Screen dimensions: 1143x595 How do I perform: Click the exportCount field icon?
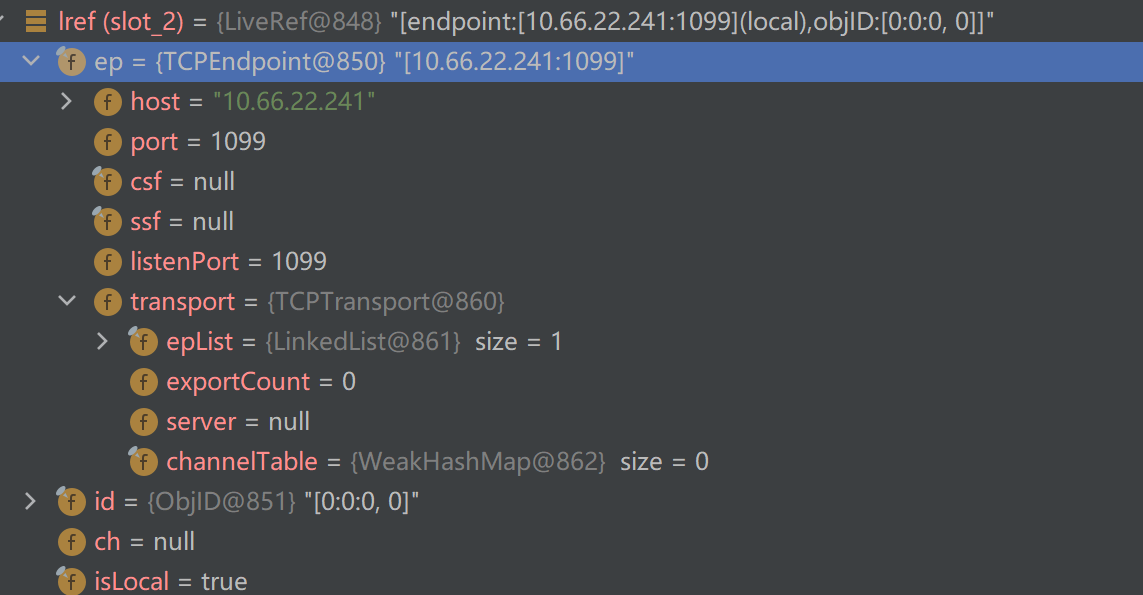[x=143, y=382]
